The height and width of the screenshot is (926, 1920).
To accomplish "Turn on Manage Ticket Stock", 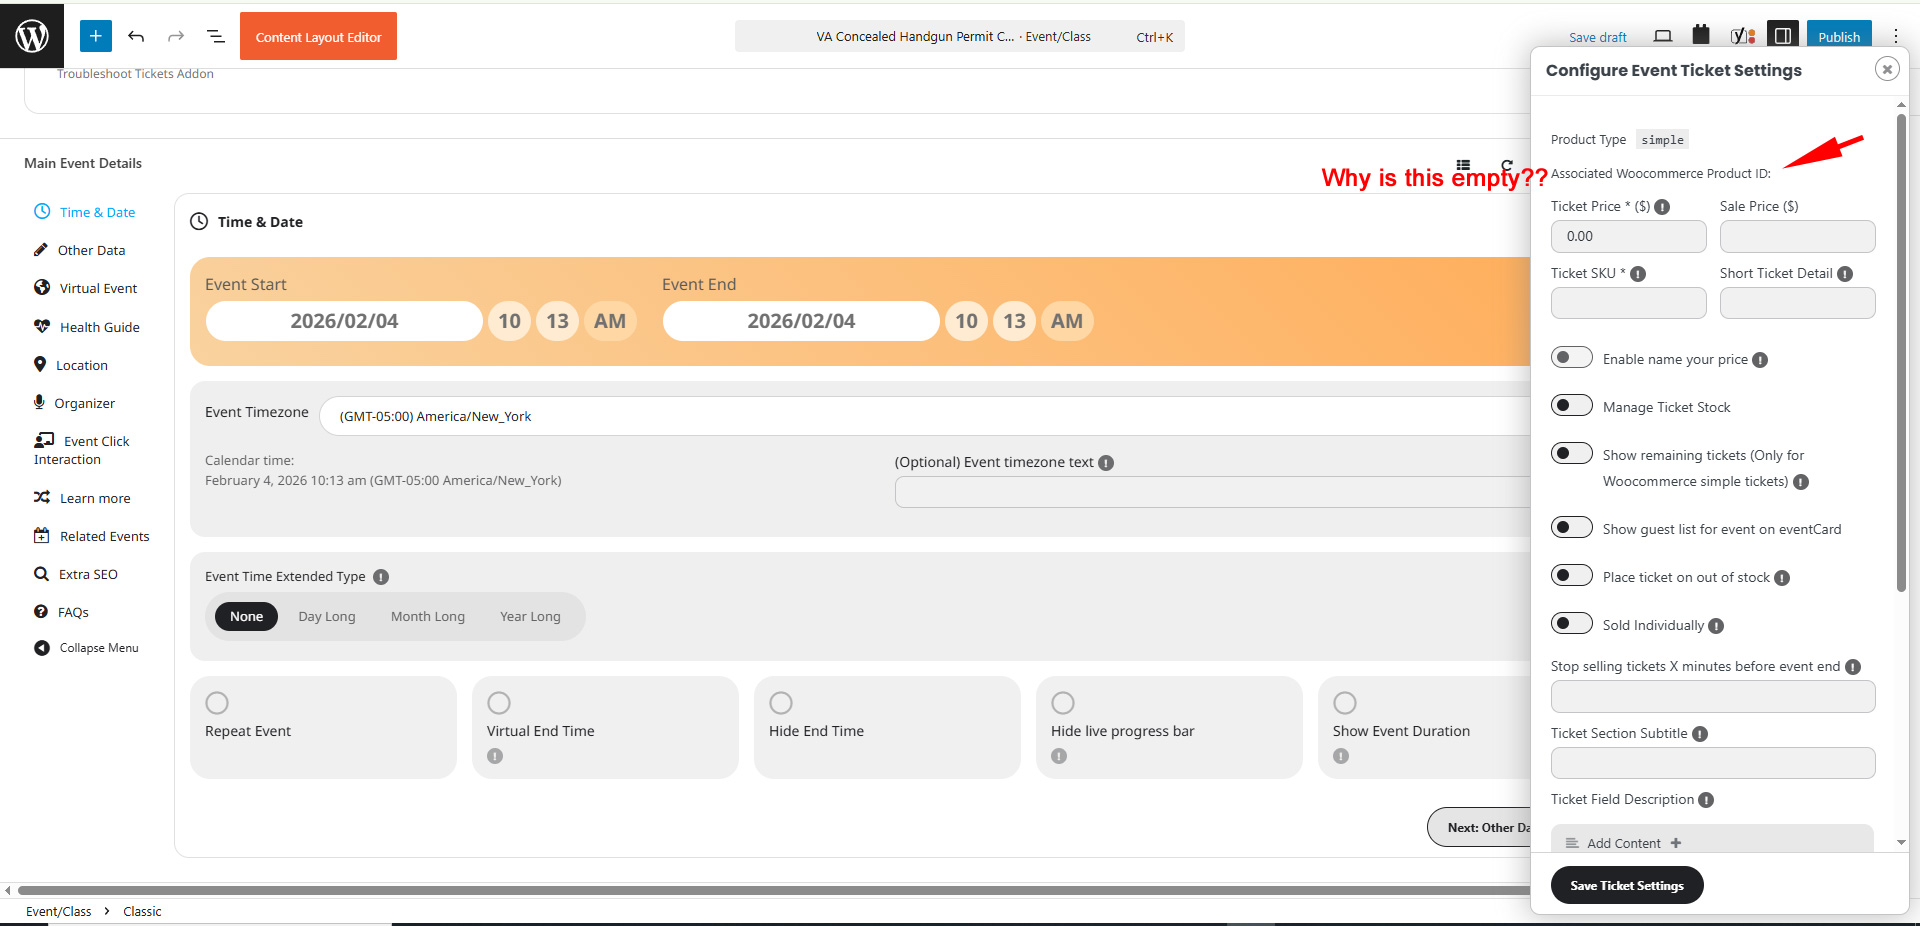I will click(x=1571, y=406).
